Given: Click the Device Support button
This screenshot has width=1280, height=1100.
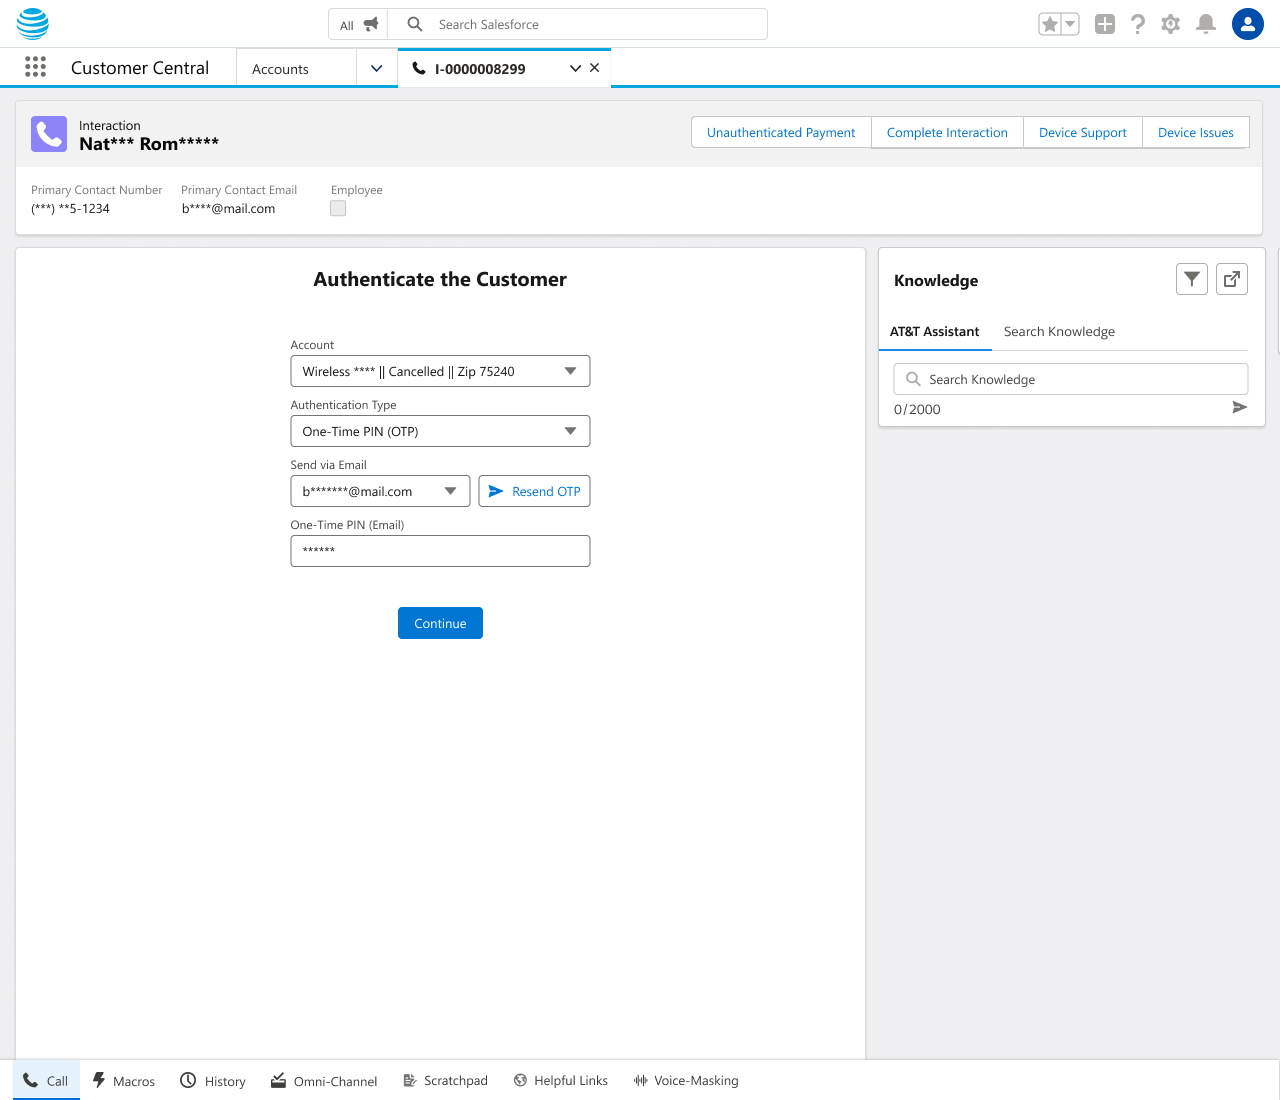Looking at the screenshot, I should pos(1083,132).
